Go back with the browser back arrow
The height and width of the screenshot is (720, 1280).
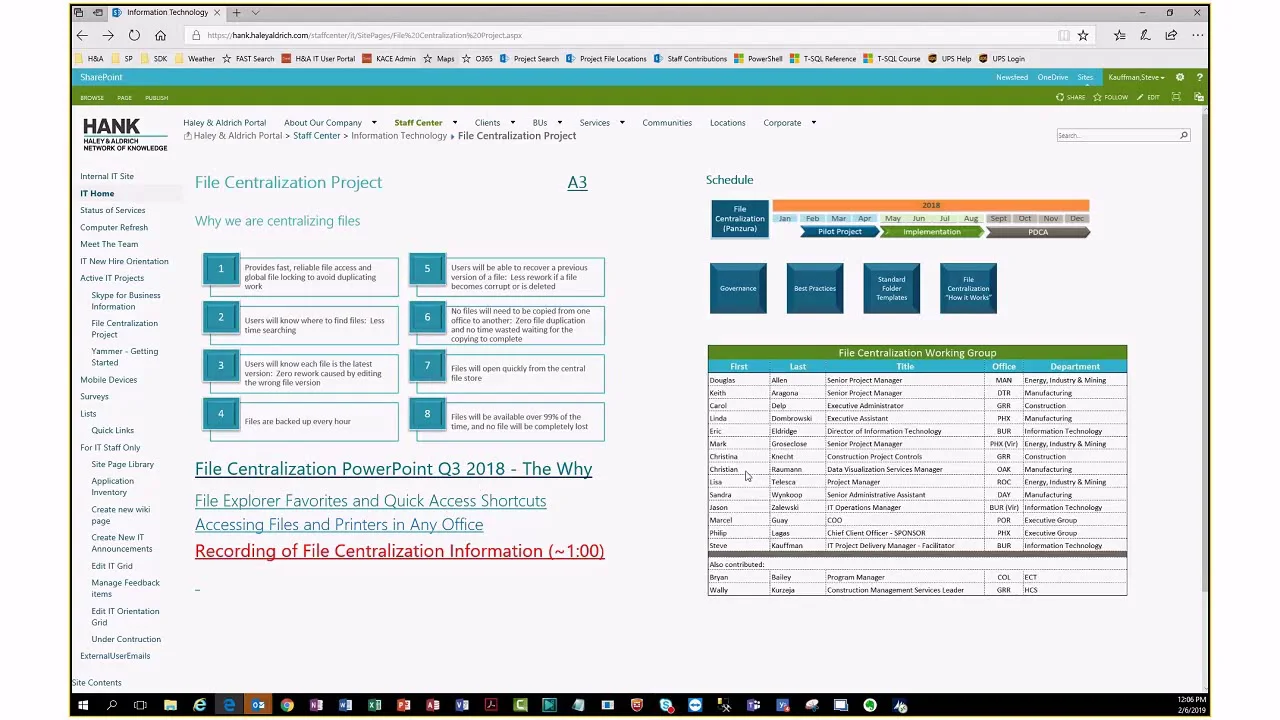pos(83,35)
